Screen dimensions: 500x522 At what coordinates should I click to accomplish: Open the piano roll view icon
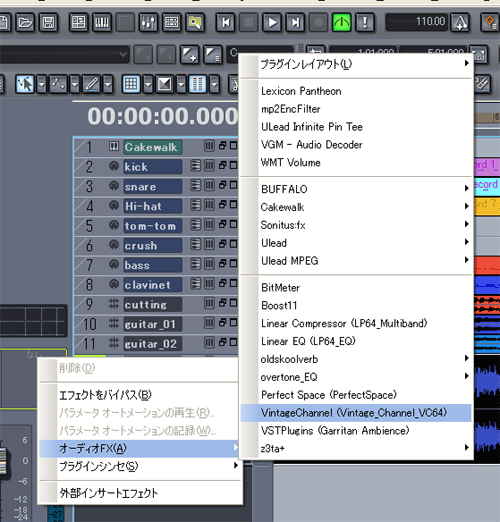102,22
